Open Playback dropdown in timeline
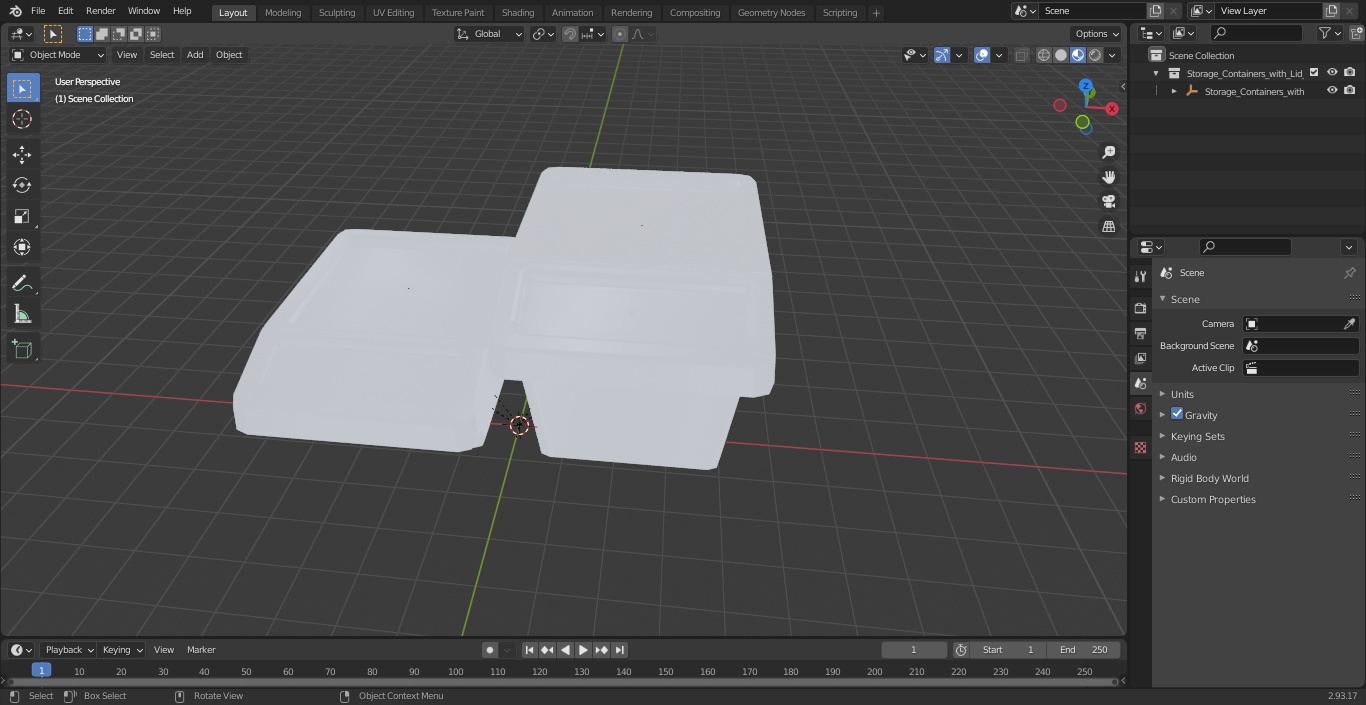The image size is (1366, 705). pos(69,650)
